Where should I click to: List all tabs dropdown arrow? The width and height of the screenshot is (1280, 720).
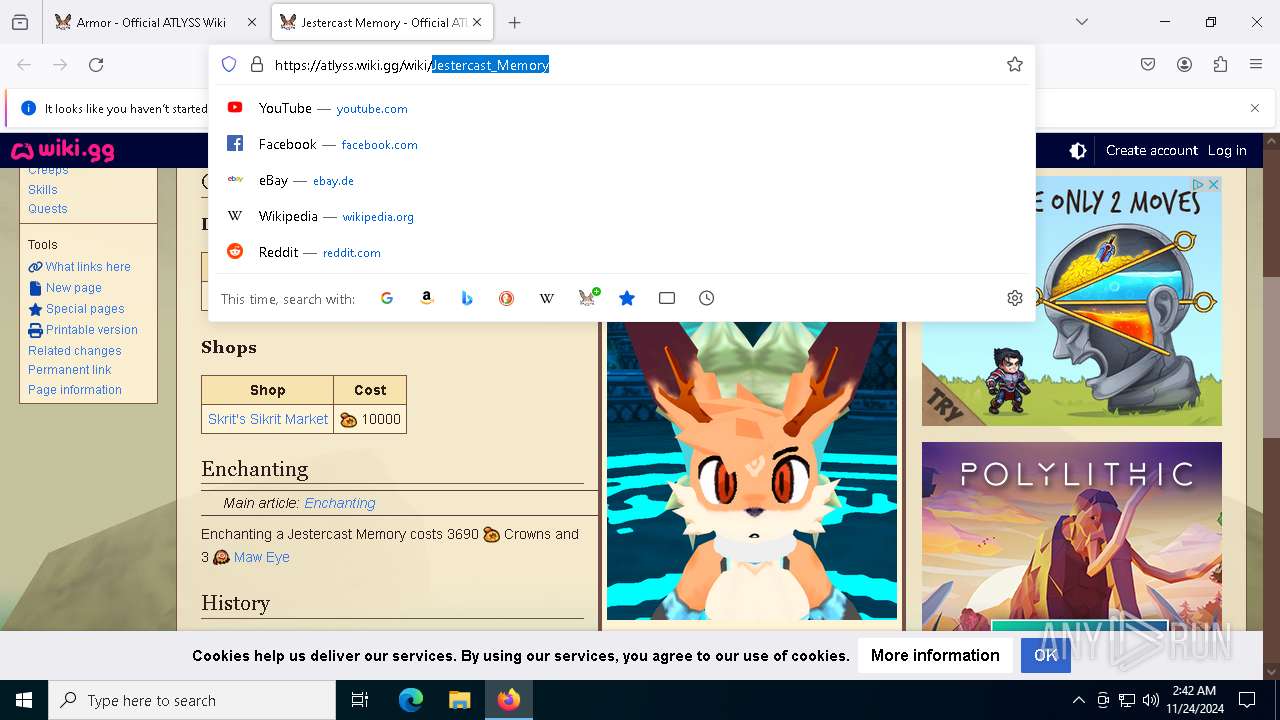tap(1082, 22)
